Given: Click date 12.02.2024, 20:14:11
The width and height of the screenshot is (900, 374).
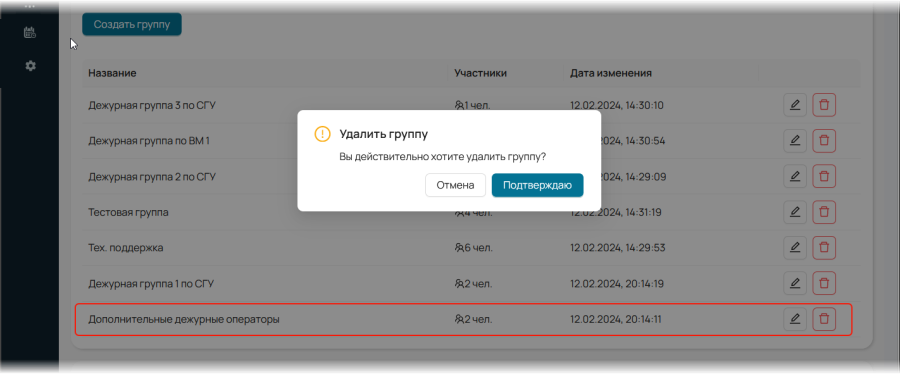Looking at the screenshot, I should [x=616, y=319].
